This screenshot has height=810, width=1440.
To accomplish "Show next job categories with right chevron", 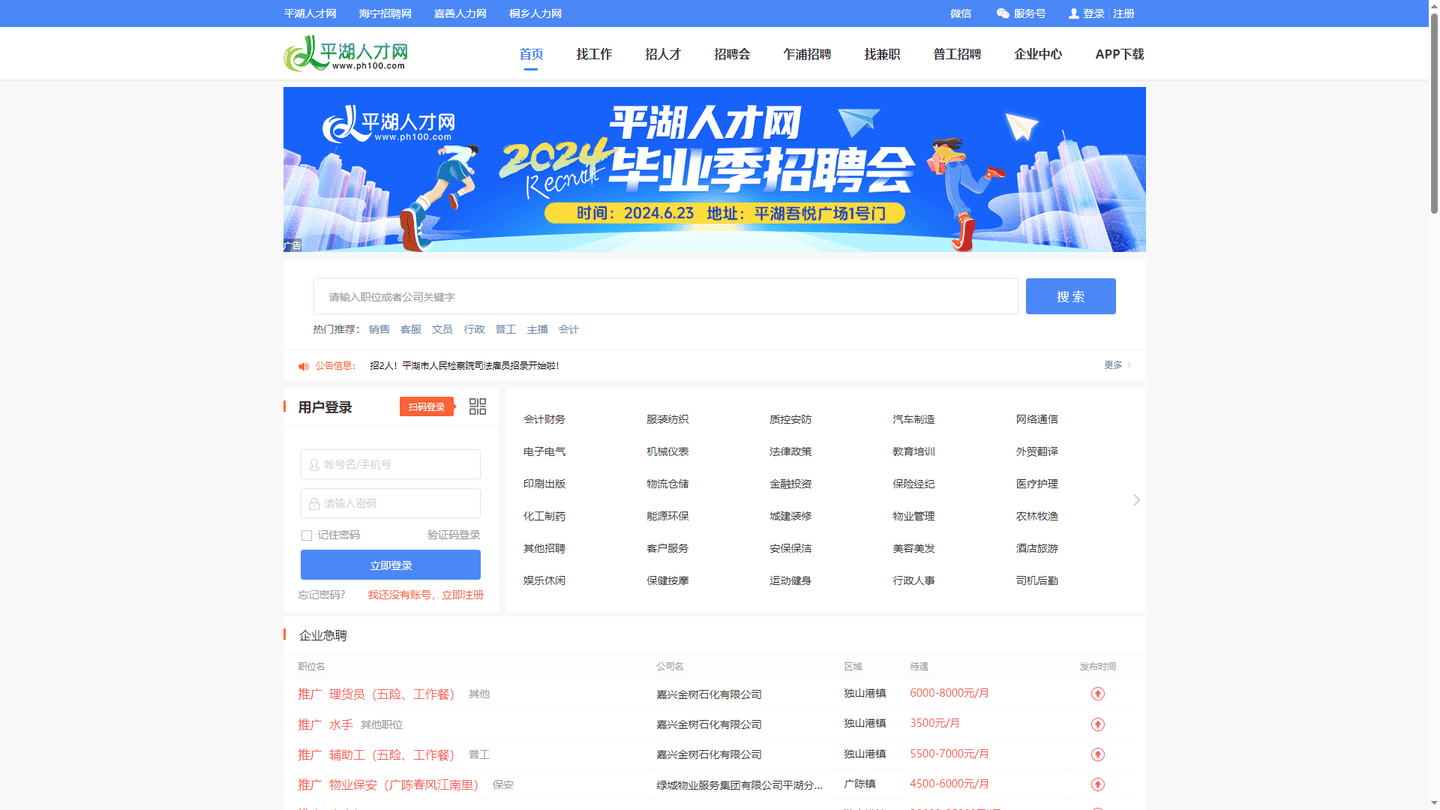I will pyautogui.click(x=1136, y=500).
